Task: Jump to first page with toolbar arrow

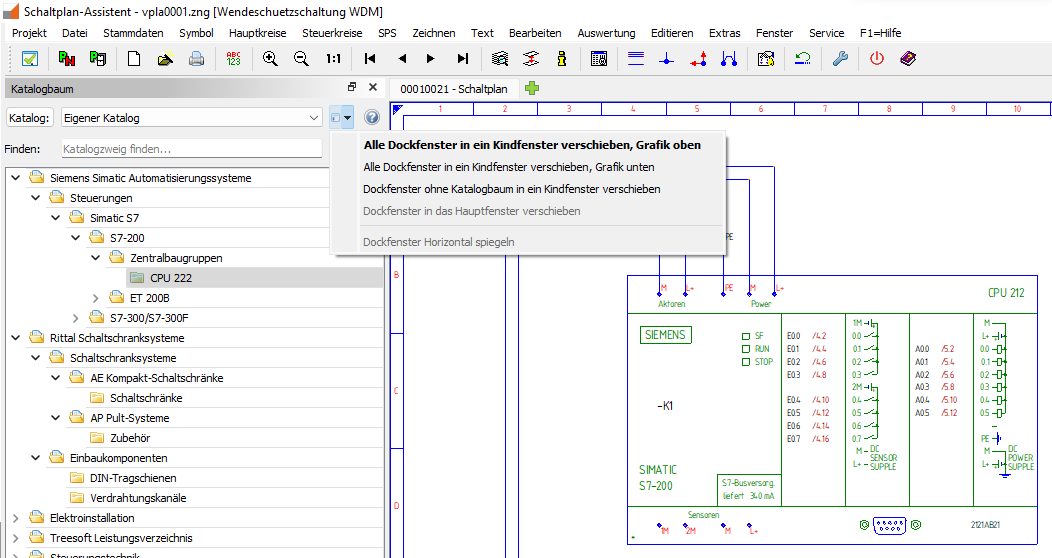Action: click(370, 59)
